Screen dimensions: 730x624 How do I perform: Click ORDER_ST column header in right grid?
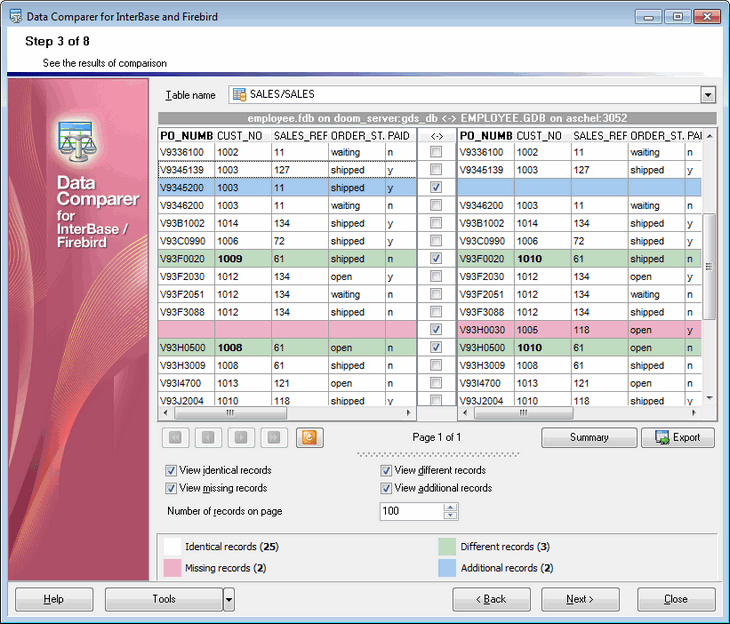pyautogui.click(x=656, y=136)
